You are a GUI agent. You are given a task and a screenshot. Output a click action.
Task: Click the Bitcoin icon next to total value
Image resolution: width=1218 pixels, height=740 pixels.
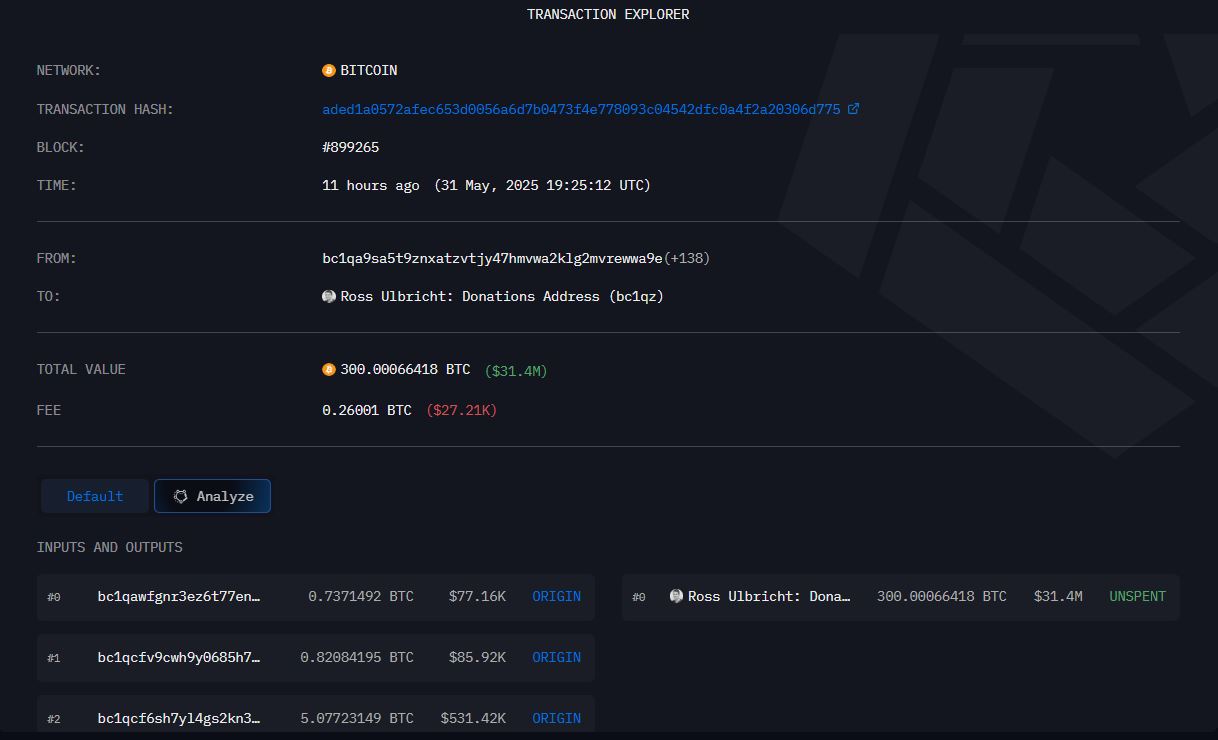(329, 369)
